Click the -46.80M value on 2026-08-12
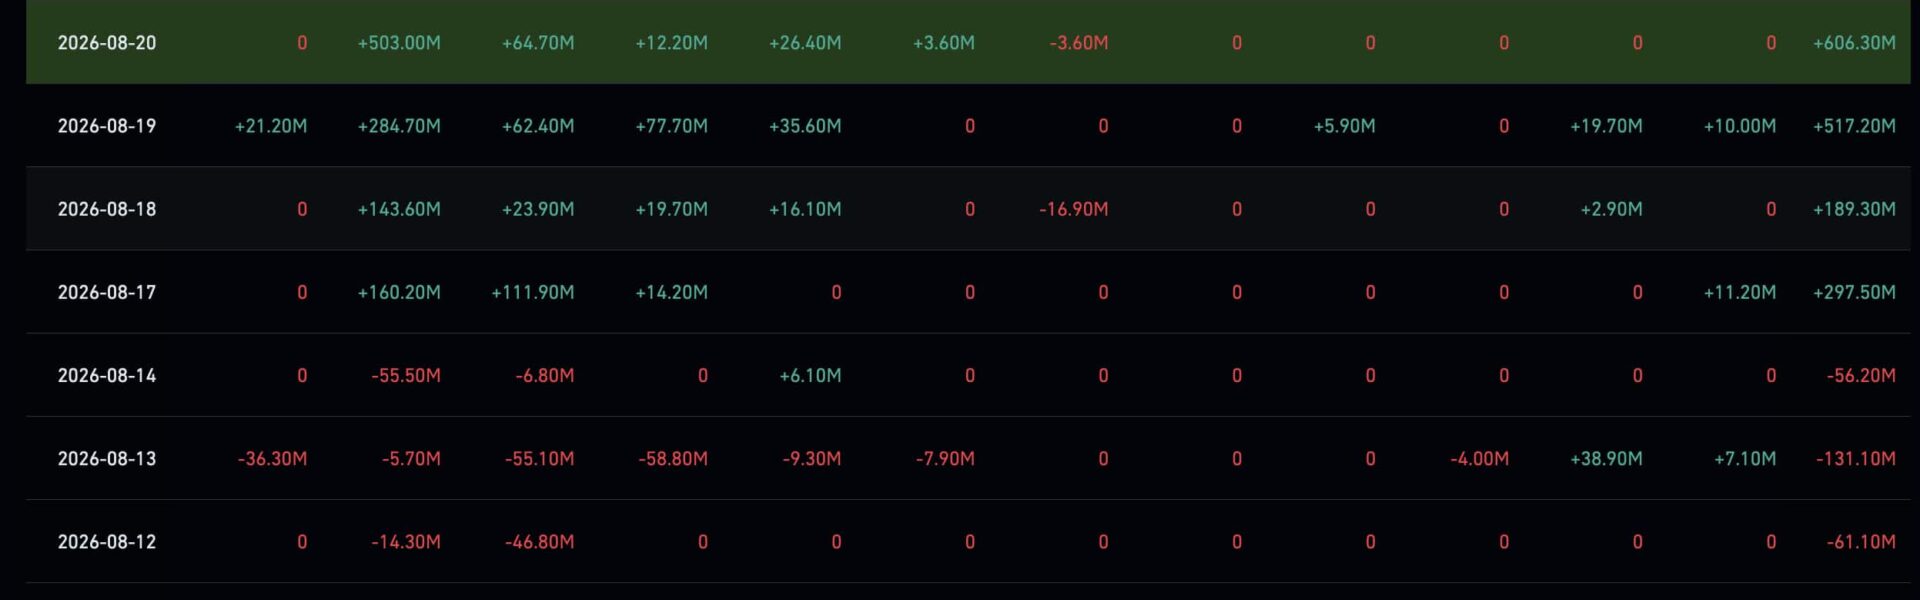The image size is (1920, 600). [540, 541]
